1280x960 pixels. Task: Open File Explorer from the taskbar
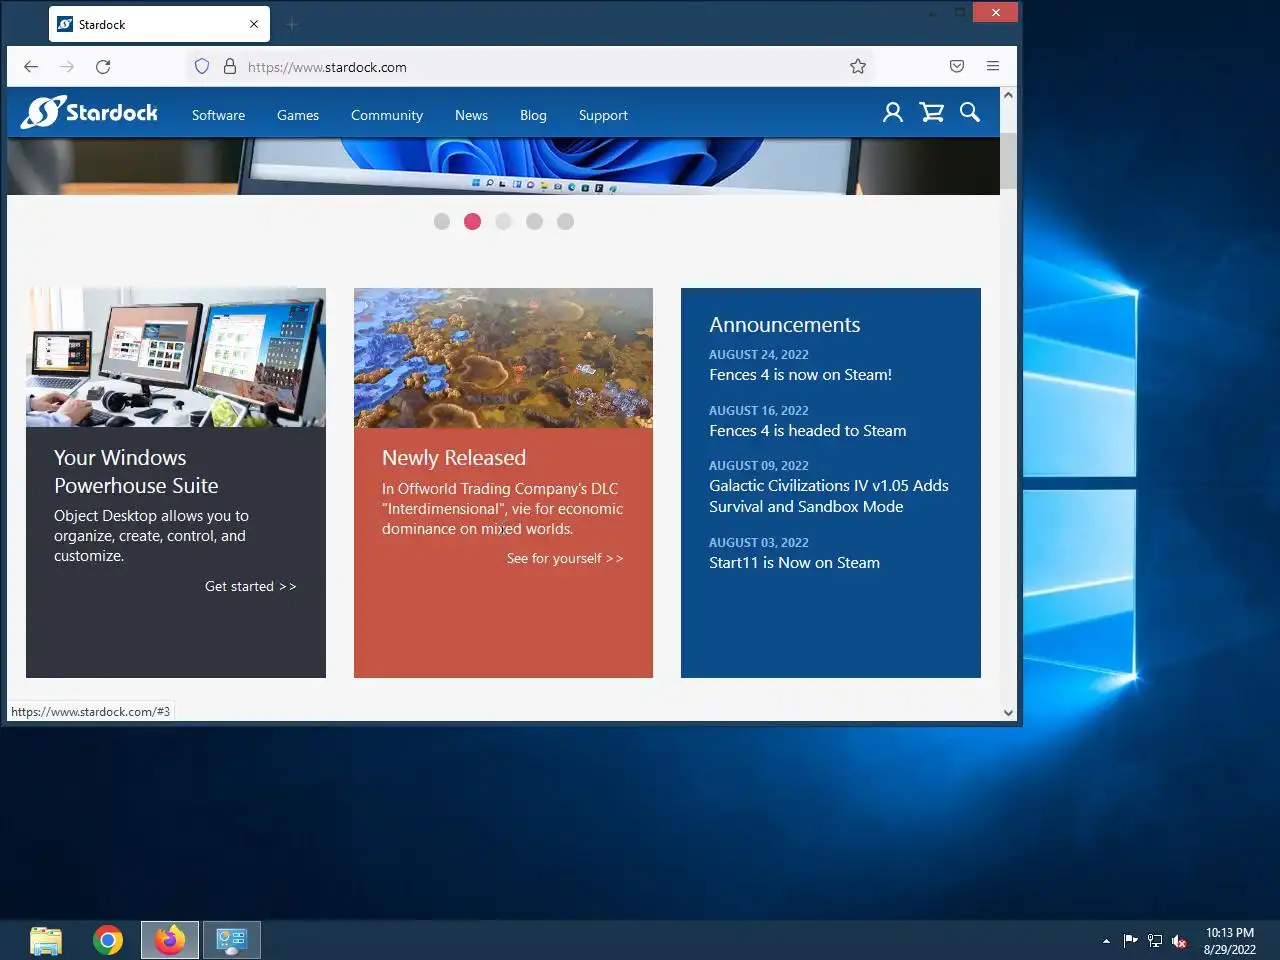click(x=46, y=940)
